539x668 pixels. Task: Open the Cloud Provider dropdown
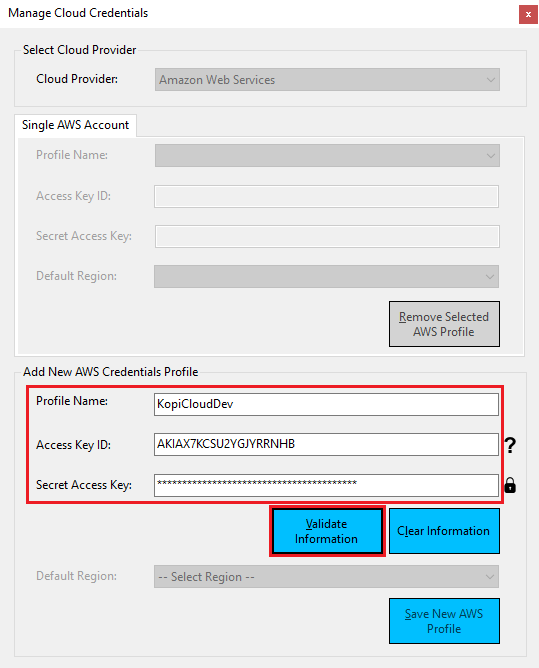tap(327, 80)
